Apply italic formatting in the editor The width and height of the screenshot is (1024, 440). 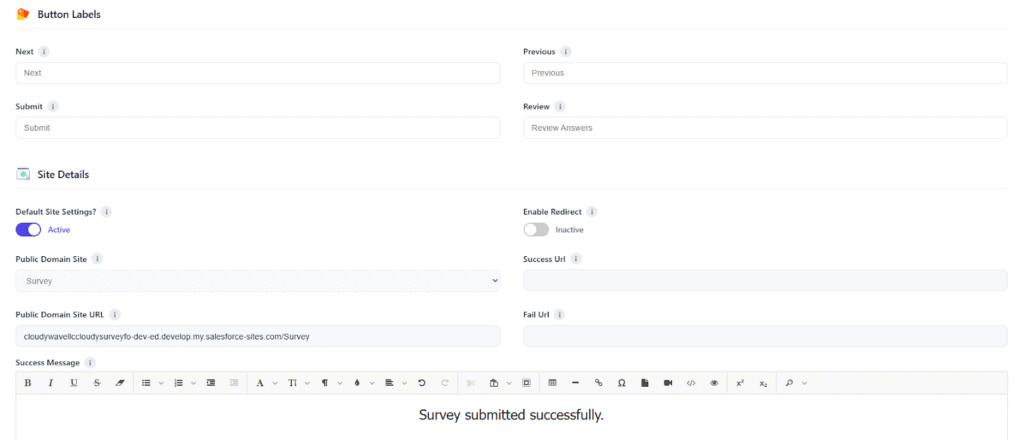tap(50, 383)
